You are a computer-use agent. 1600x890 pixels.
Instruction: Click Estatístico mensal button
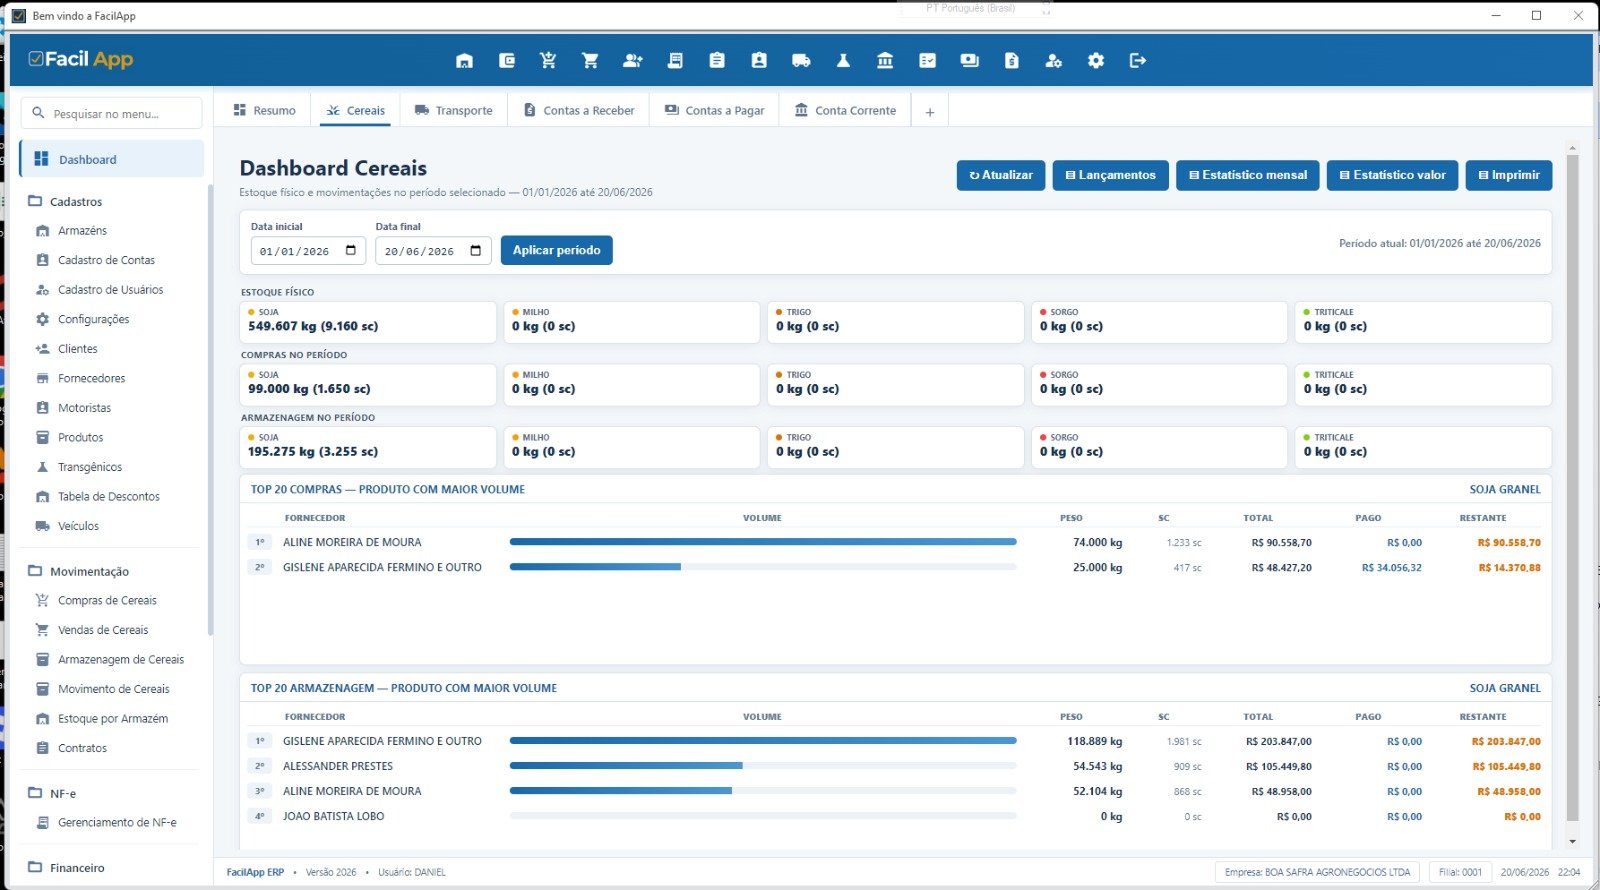pos(1248,175)
